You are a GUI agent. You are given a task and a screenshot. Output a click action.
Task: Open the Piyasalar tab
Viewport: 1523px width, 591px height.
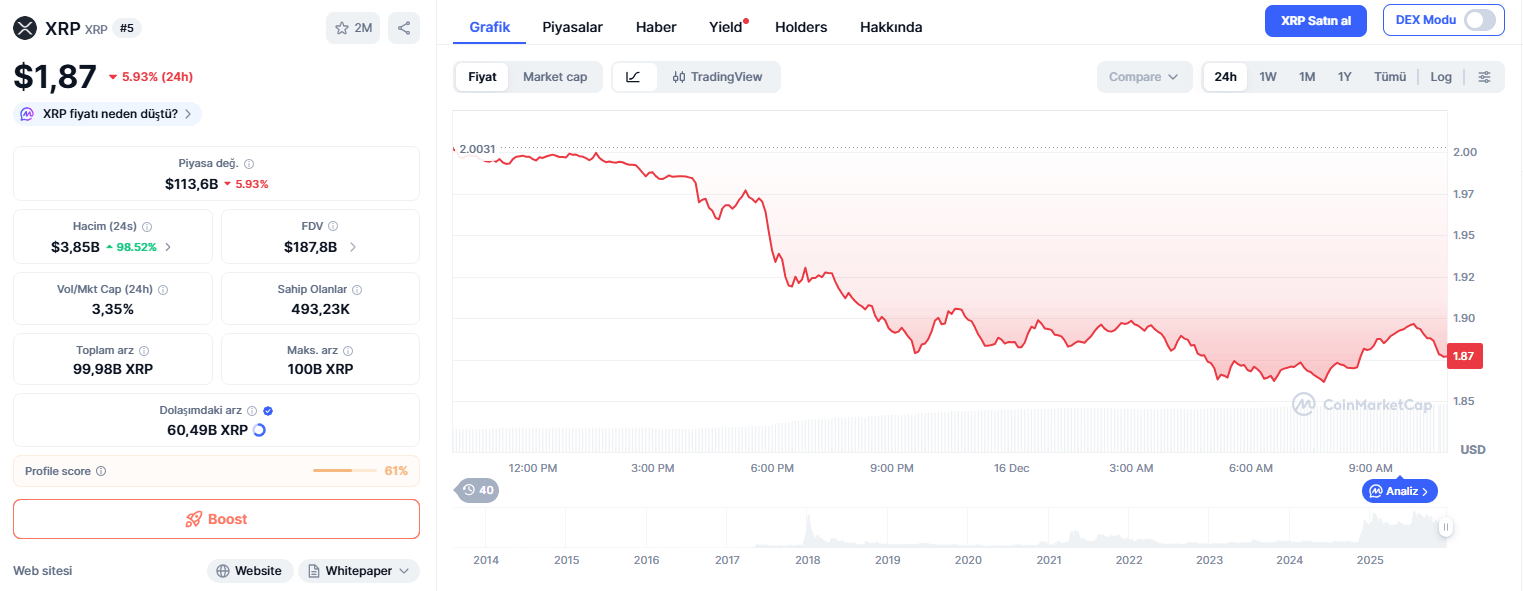(x=572, y=27)
